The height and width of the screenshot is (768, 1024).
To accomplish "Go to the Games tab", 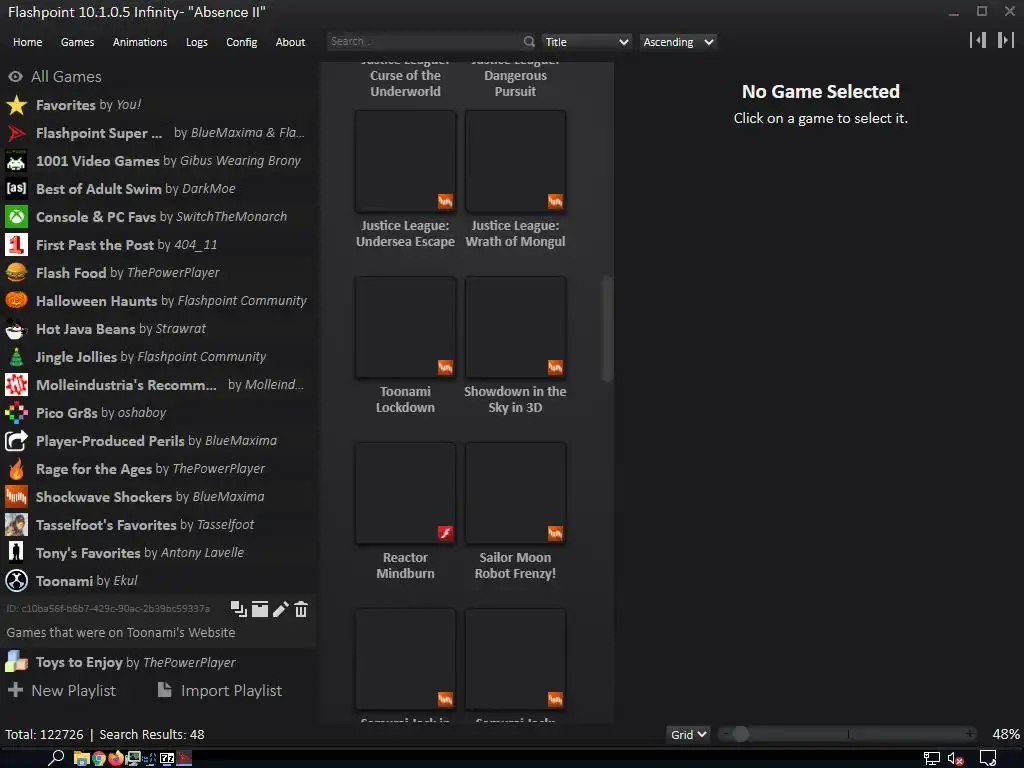I will tap(77, 42).
